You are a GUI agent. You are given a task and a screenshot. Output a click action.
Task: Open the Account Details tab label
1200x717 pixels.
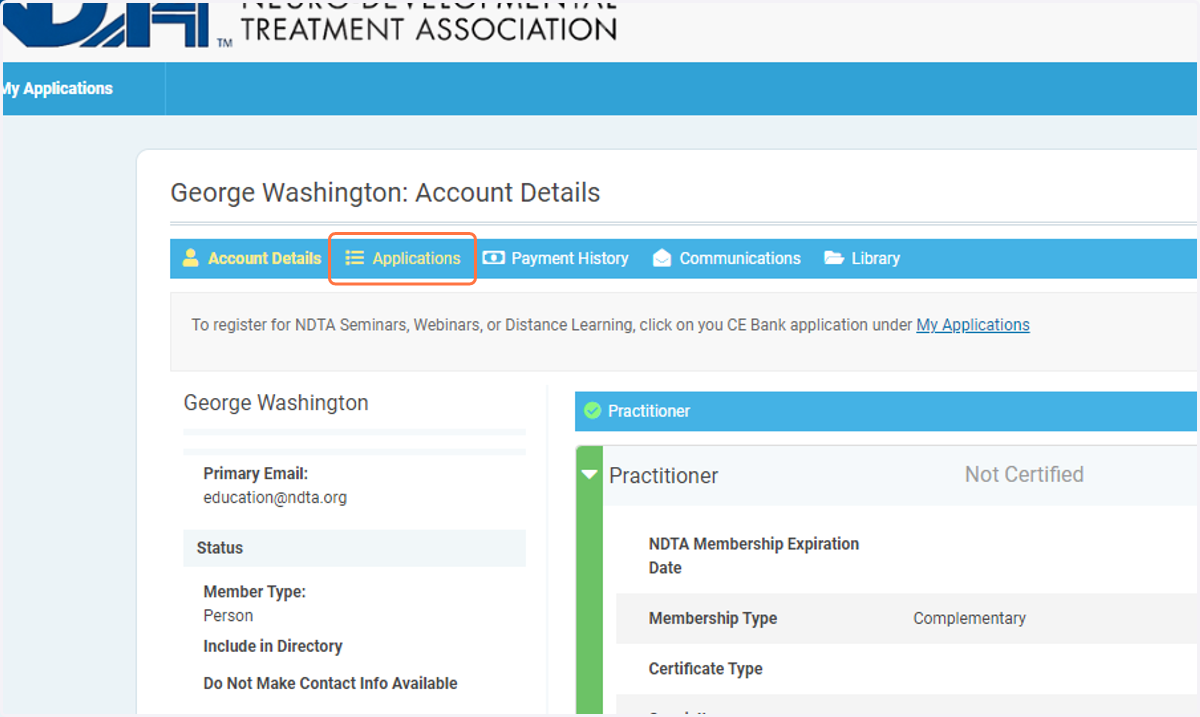264,258
